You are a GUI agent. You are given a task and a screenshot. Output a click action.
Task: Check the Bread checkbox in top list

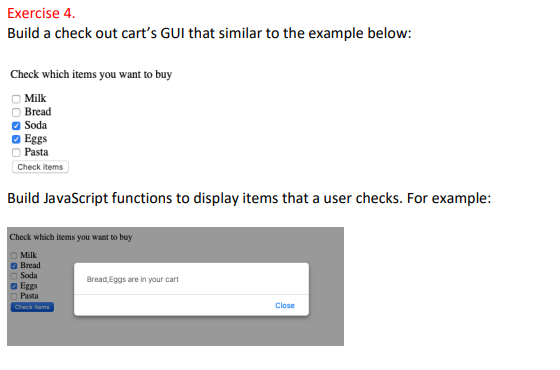click(16, 112)
